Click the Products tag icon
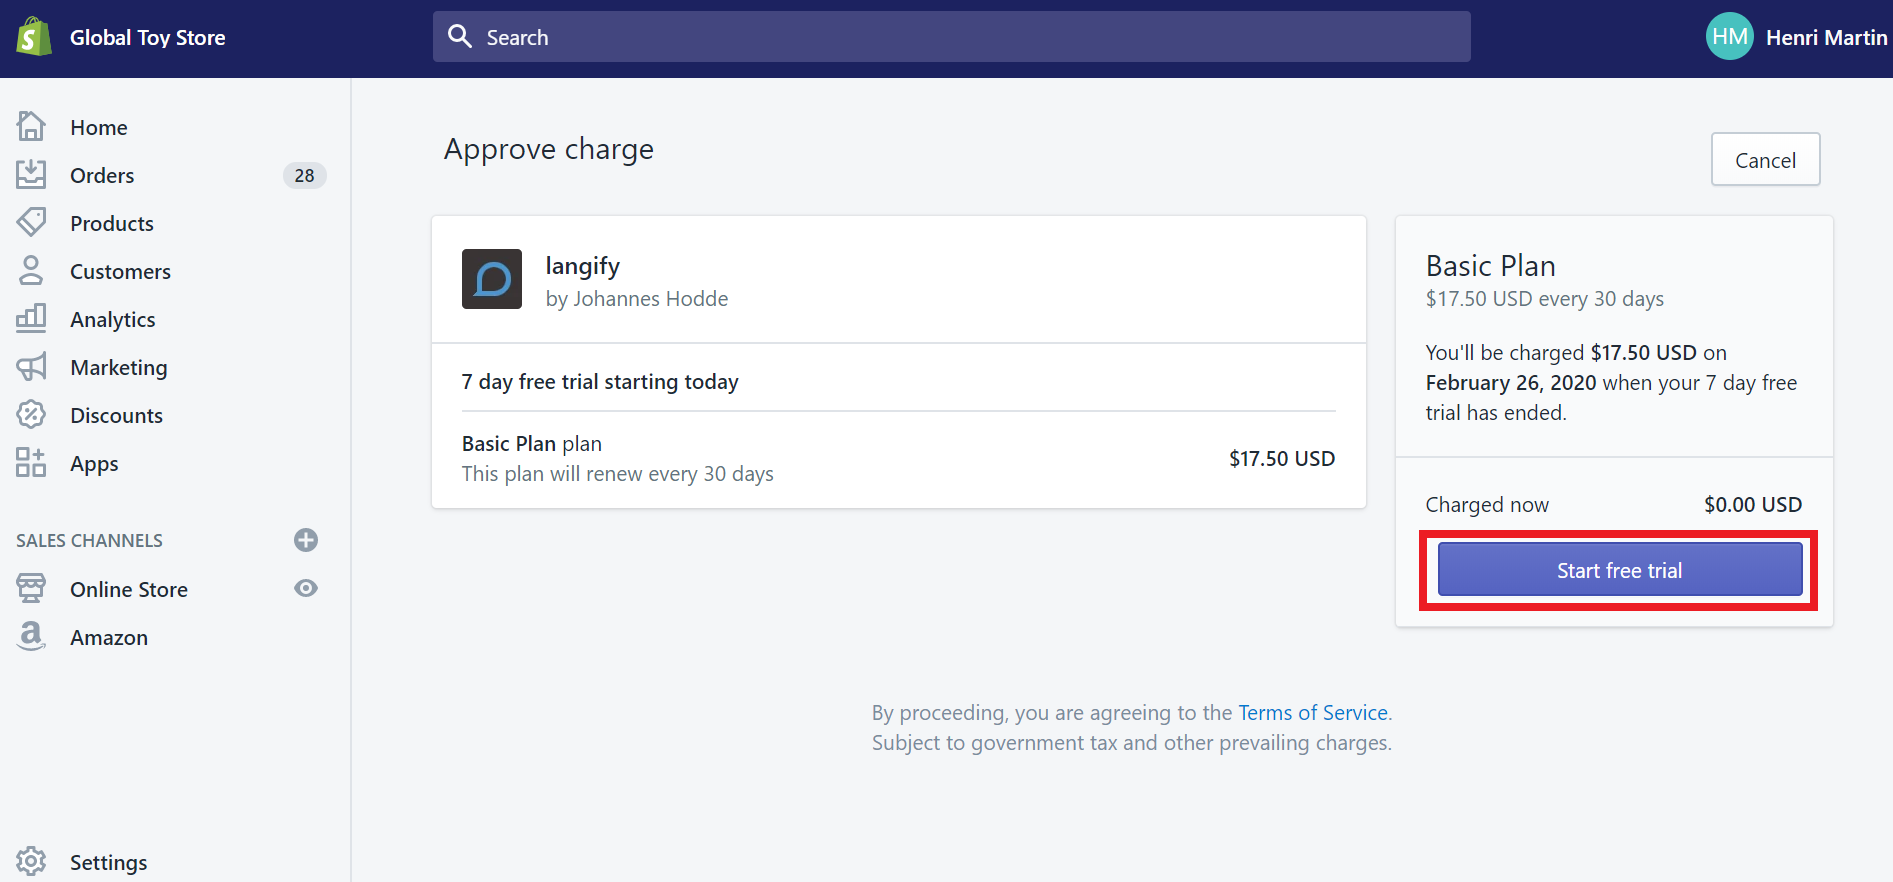The width and height of the screenshot is (1893, 882). click(31, 222)
